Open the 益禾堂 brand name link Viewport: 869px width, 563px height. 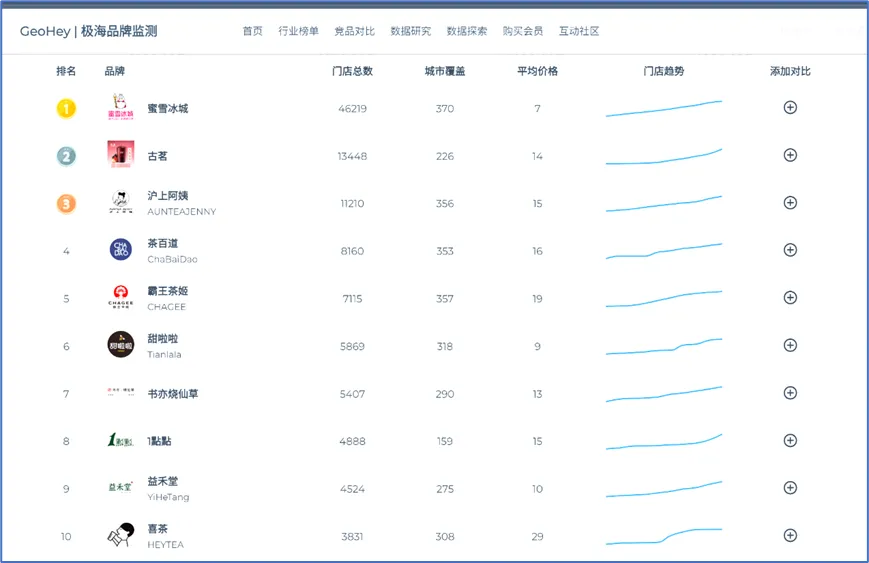point(163,481)
